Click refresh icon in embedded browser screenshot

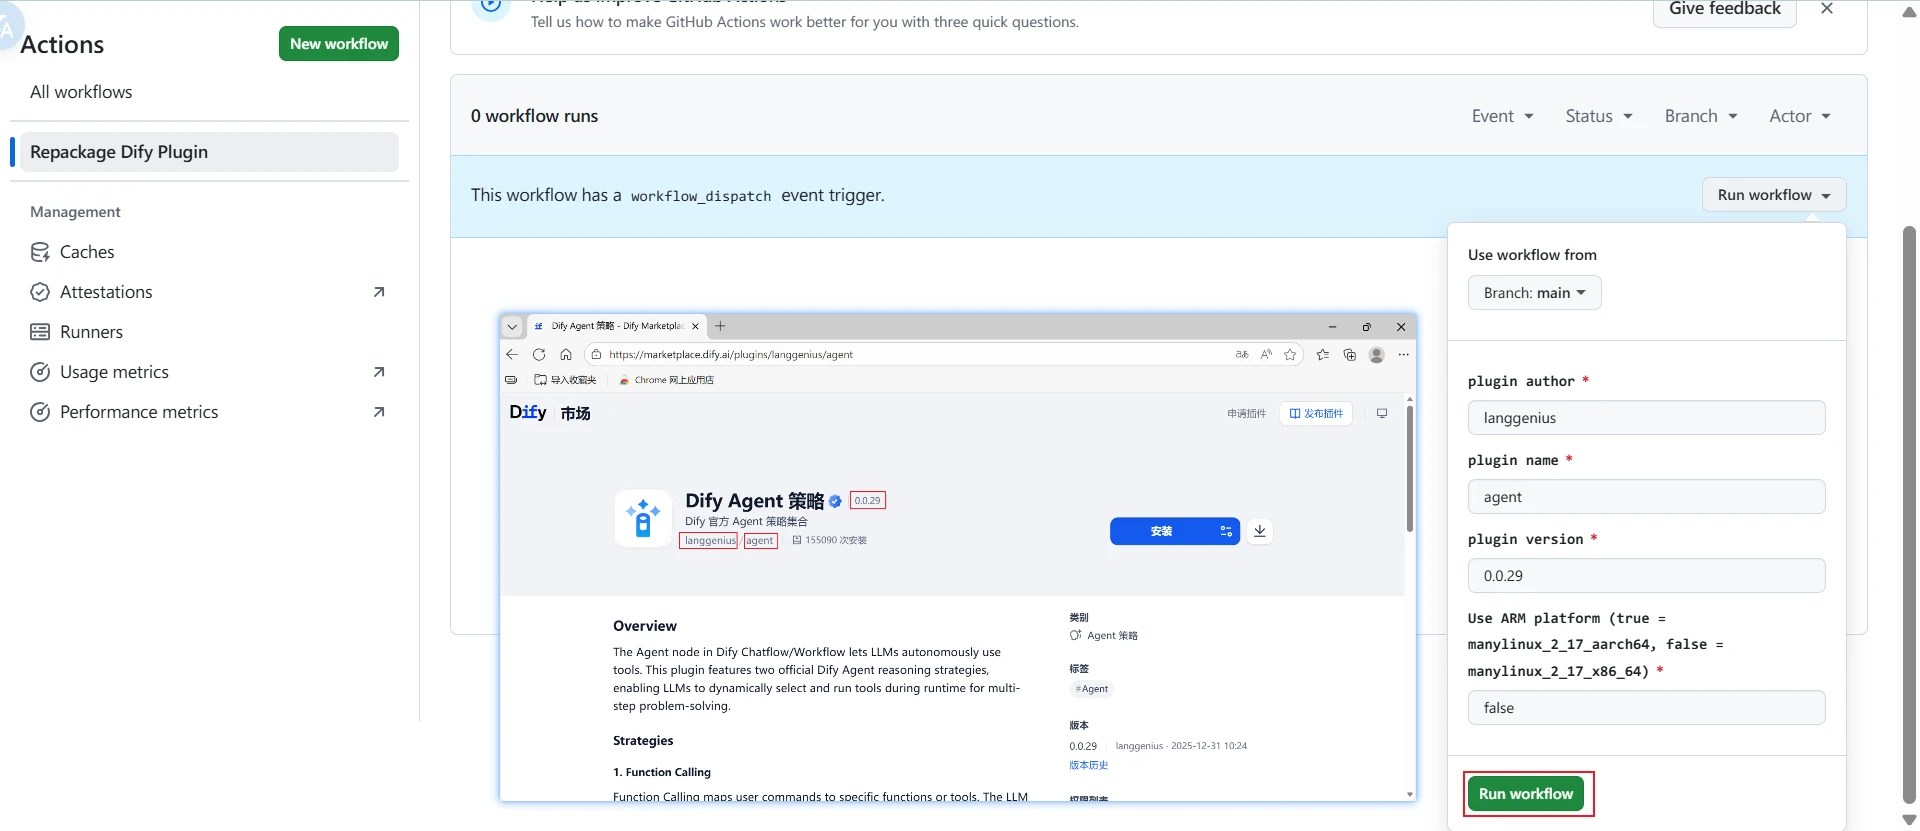[x=539, y=354]
